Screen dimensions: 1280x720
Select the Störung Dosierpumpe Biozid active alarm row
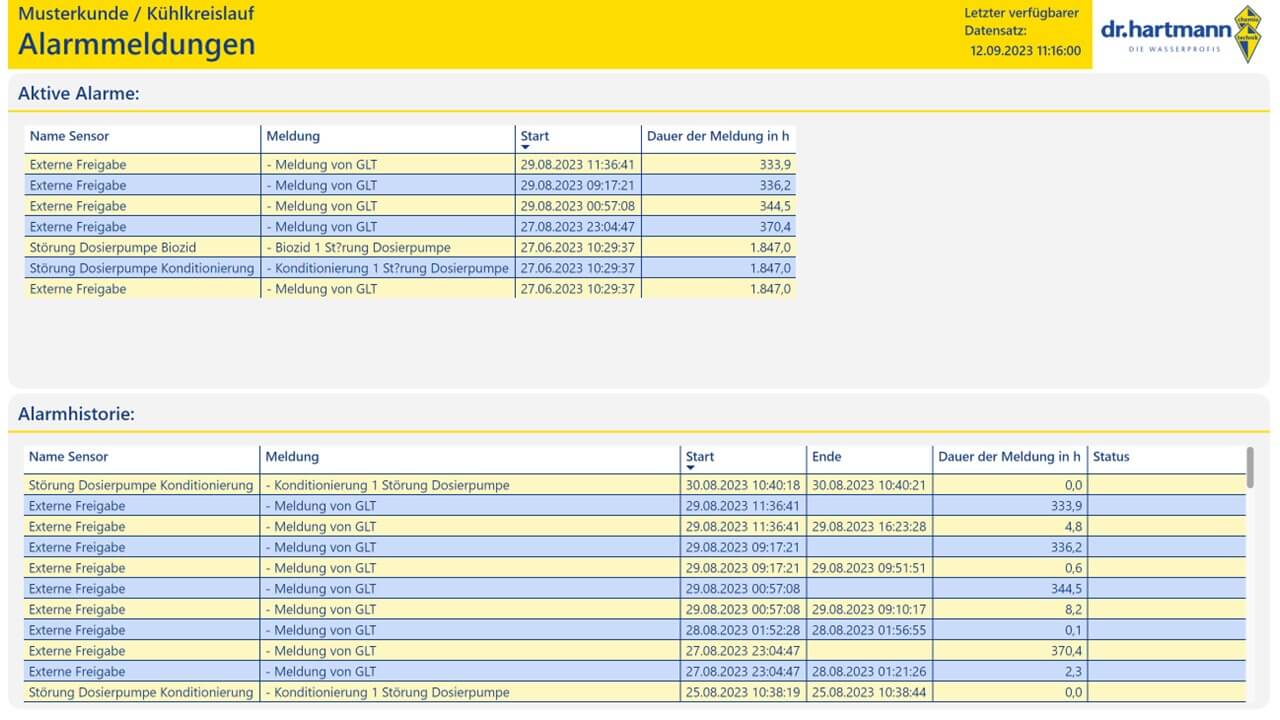click(410, 247)
